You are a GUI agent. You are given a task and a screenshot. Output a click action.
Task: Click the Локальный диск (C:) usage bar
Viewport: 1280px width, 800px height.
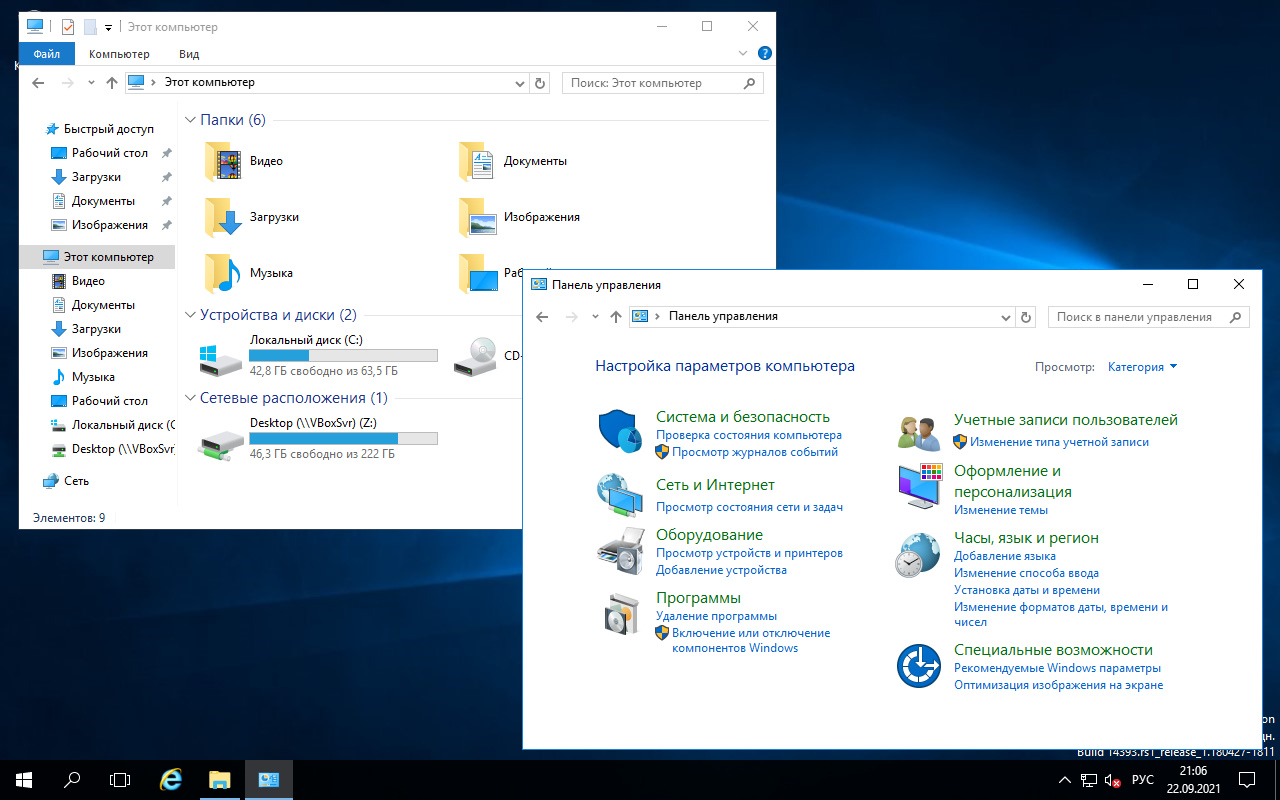click(x=343, y=355)
